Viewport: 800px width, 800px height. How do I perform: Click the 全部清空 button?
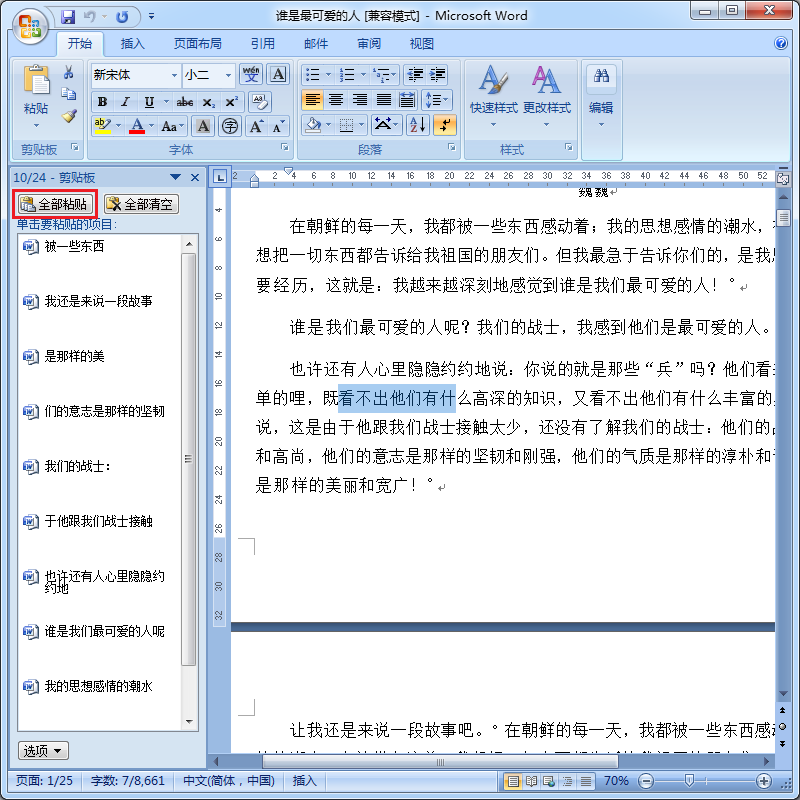coord(141,204)
